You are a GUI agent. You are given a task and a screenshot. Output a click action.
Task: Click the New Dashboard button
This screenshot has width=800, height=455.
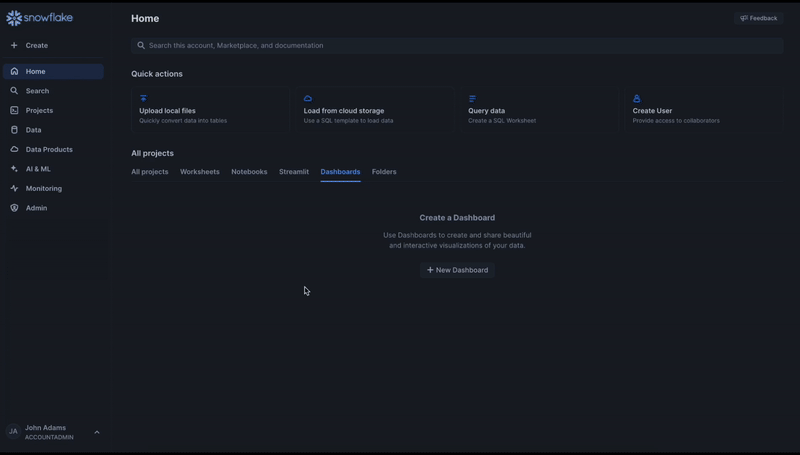click(x=457, y=270)
